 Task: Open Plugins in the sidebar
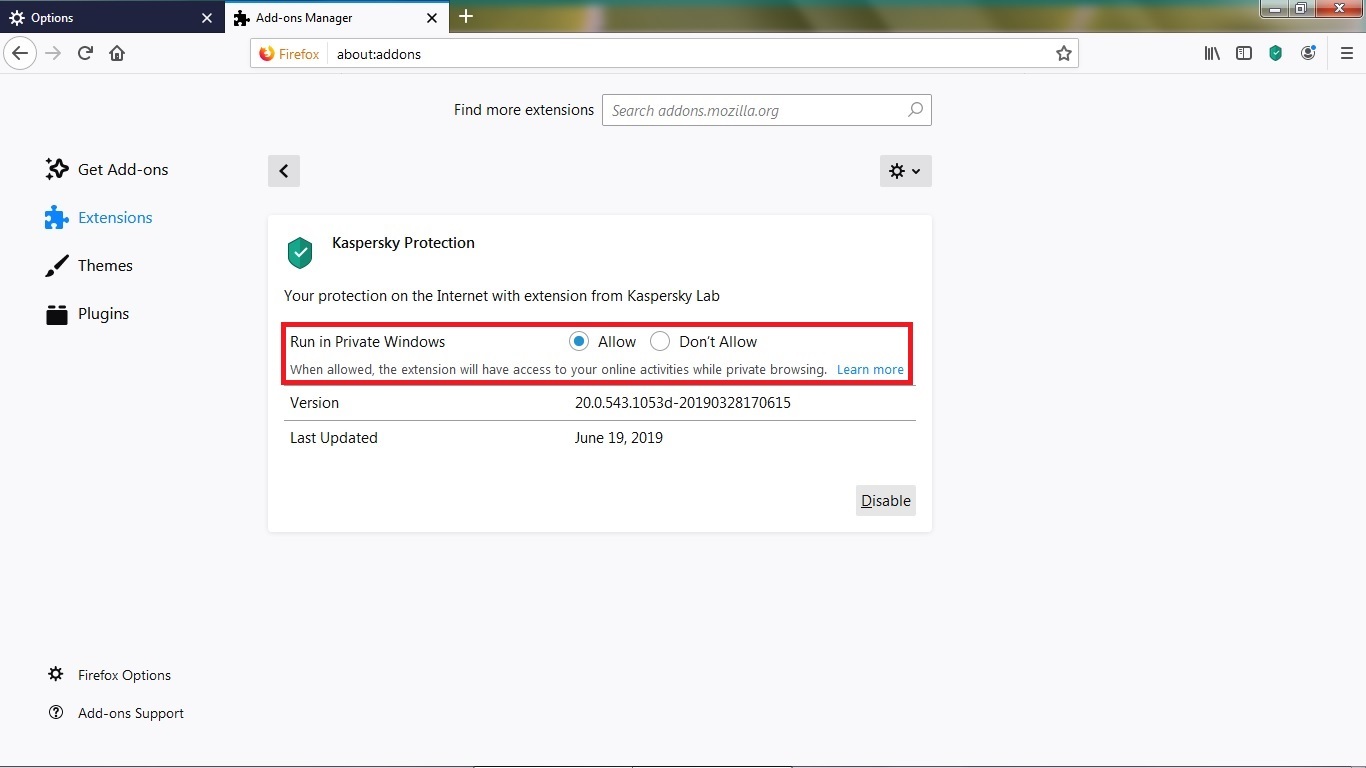click(87, 313)
